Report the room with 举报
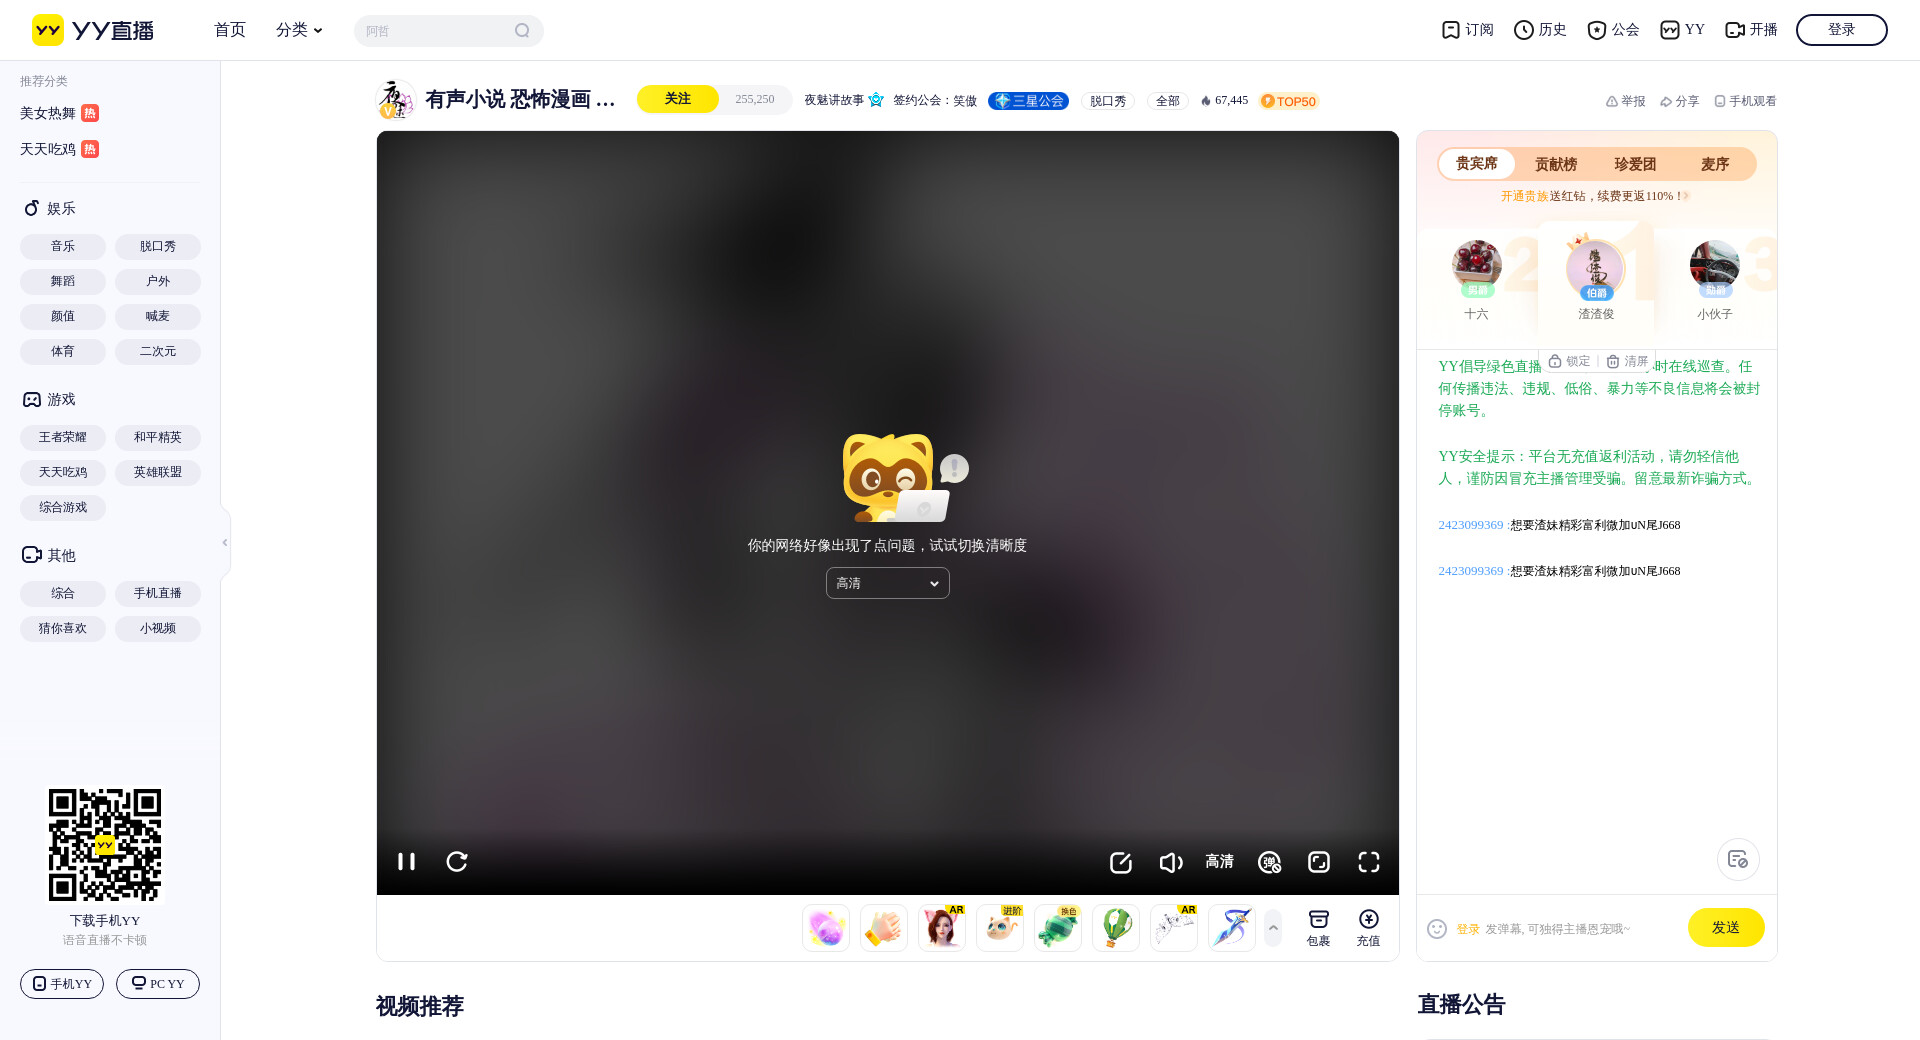1920x1040 pixels. (1625, 101)
